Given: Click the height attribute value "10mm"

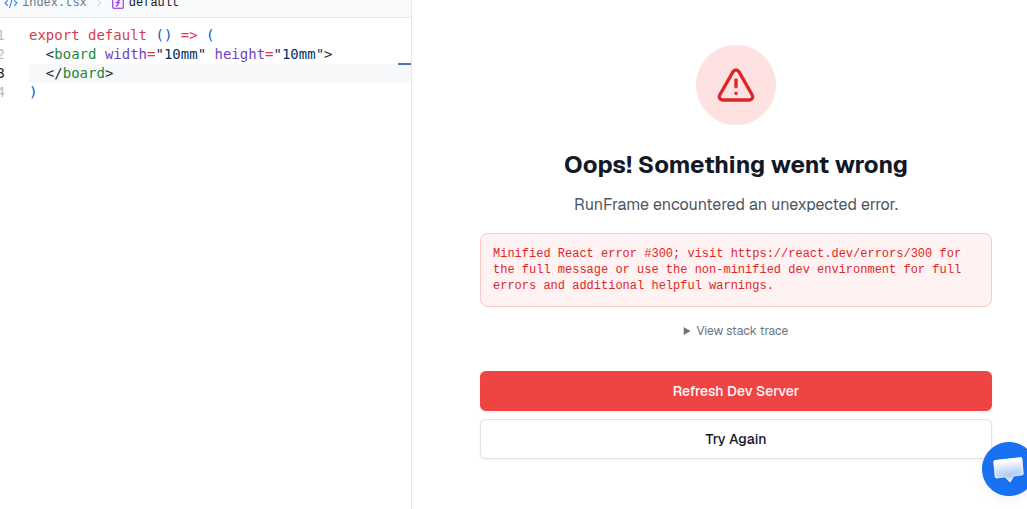Looking at the screenshot, I should point(299,54).
